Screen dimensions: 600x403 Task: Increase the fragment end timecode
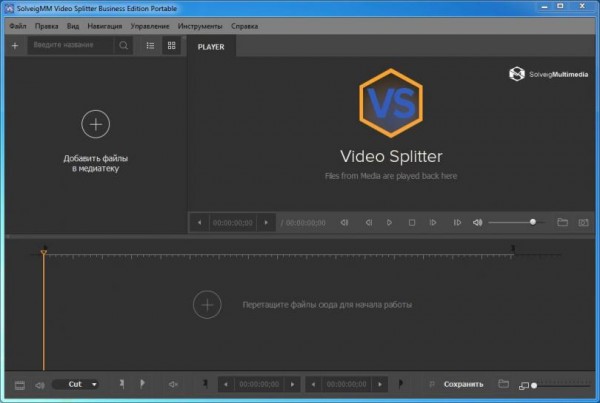[x=380, y=384]
